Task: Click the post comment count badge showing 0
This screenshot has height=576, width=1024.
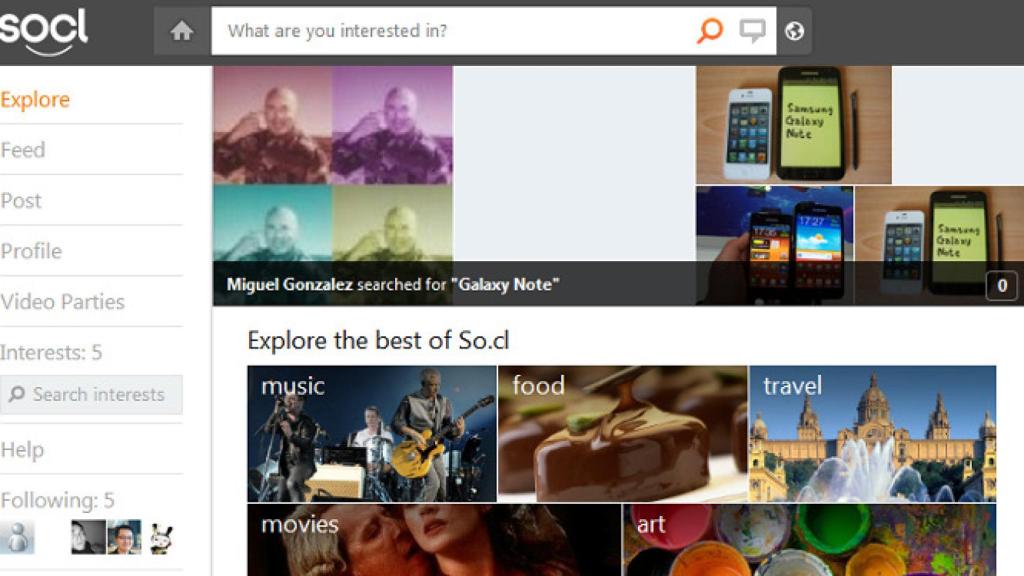Action: (1001, 285)
